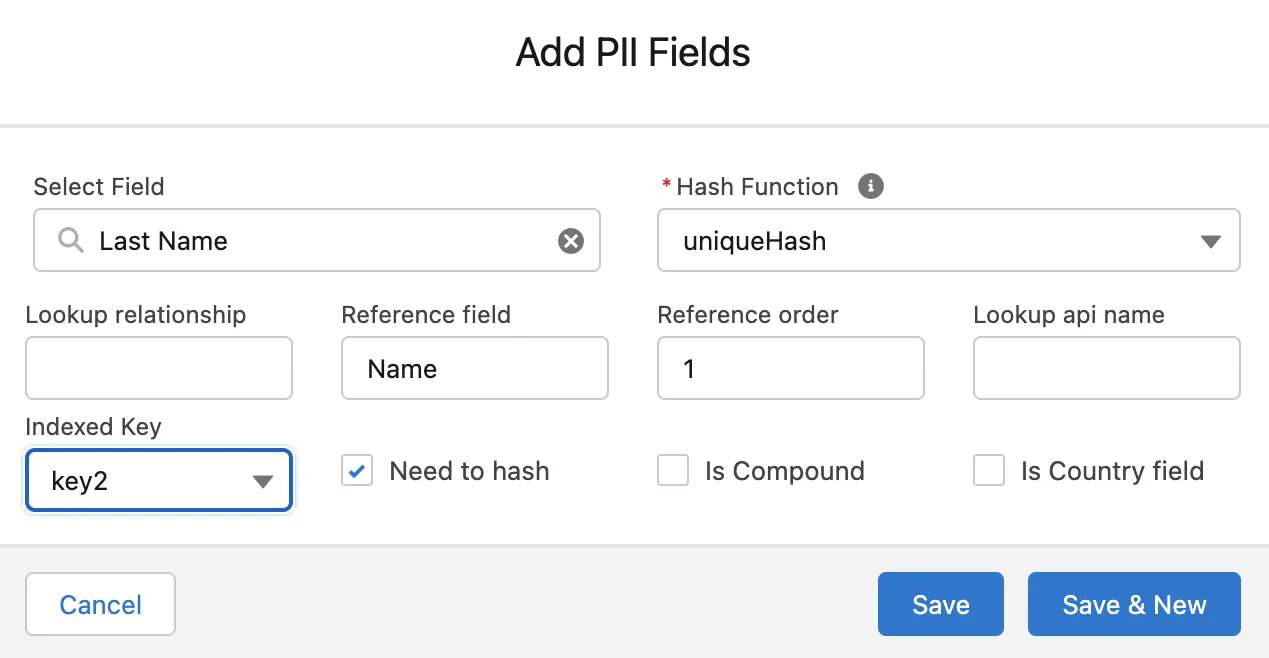The image size is (1269, 658).
Task: Click the uniqueHash value in the combobox
Action: [x=755, y=241]
